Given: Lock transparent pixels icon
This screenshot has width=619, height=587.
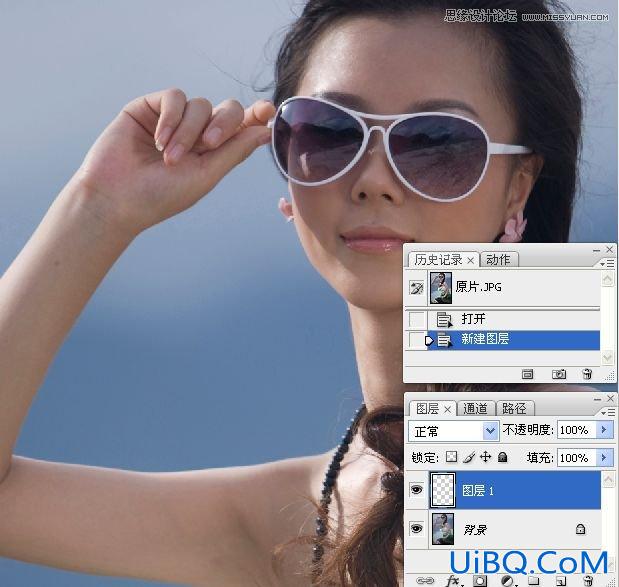Looking at the screenshot, I should tap(451, 457).
